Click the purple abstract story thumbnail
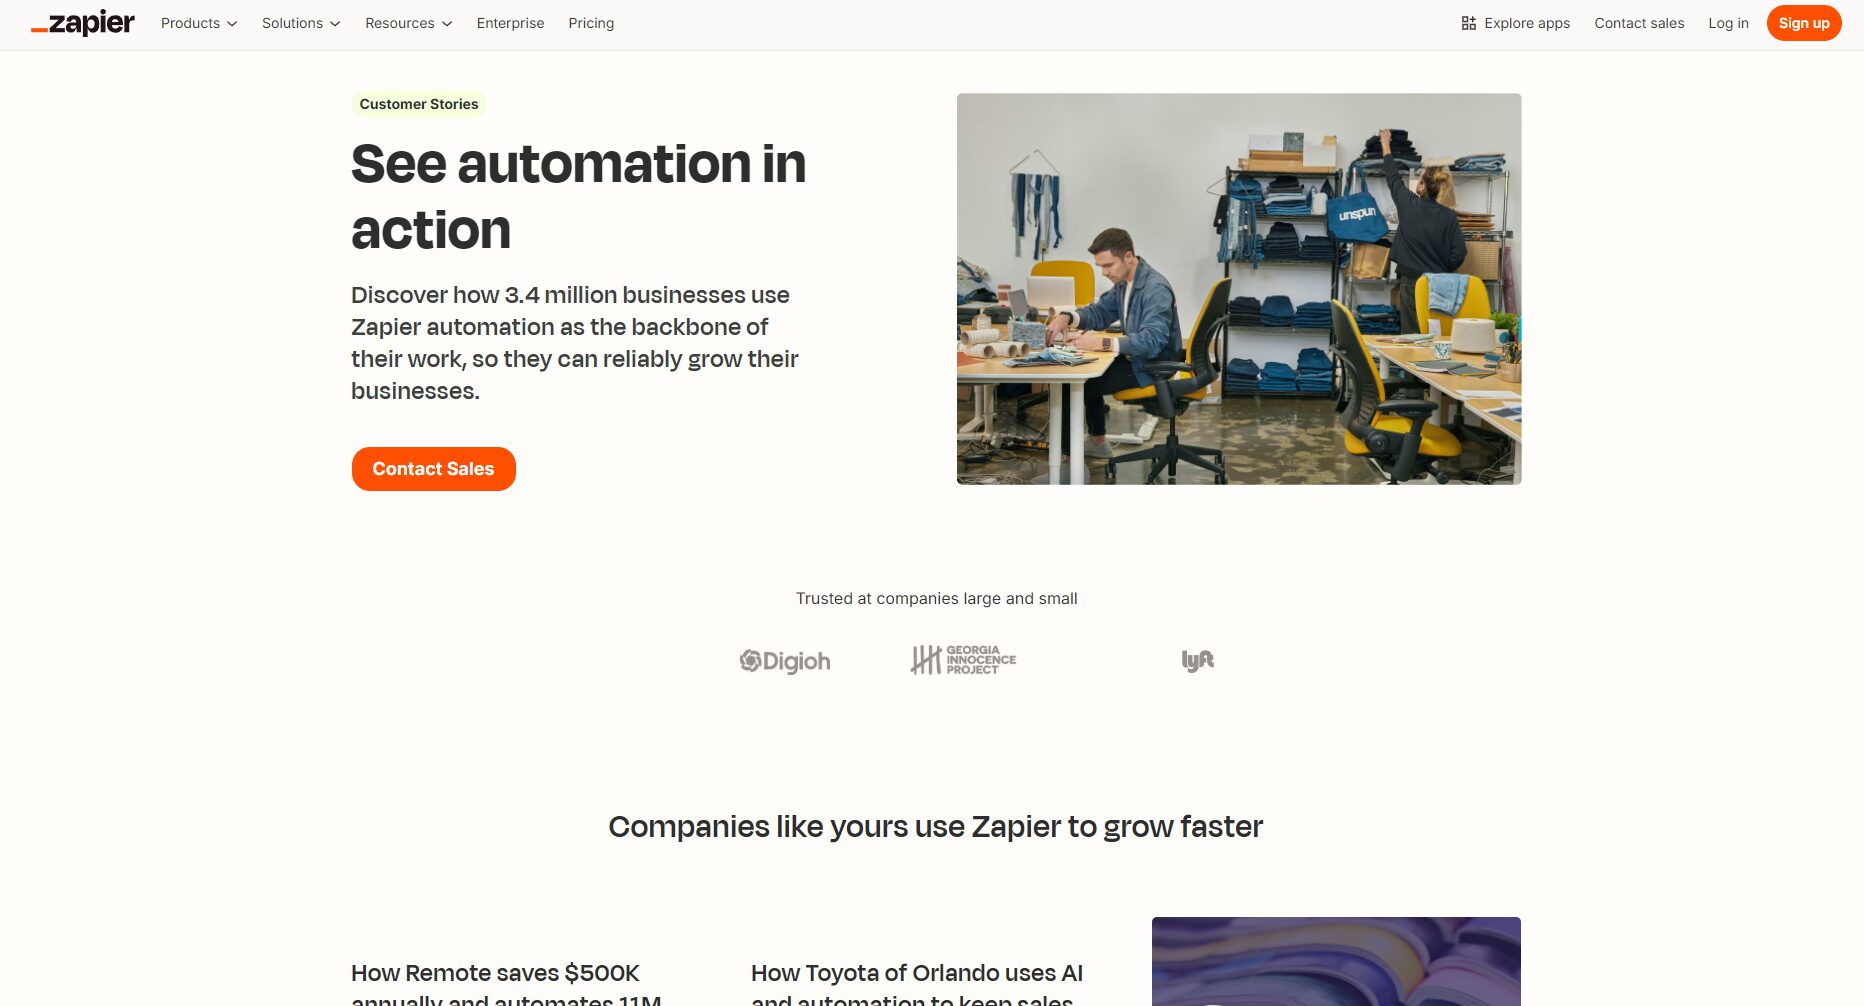The width and height of the screenshot is (1864, 1006). 1336,961
